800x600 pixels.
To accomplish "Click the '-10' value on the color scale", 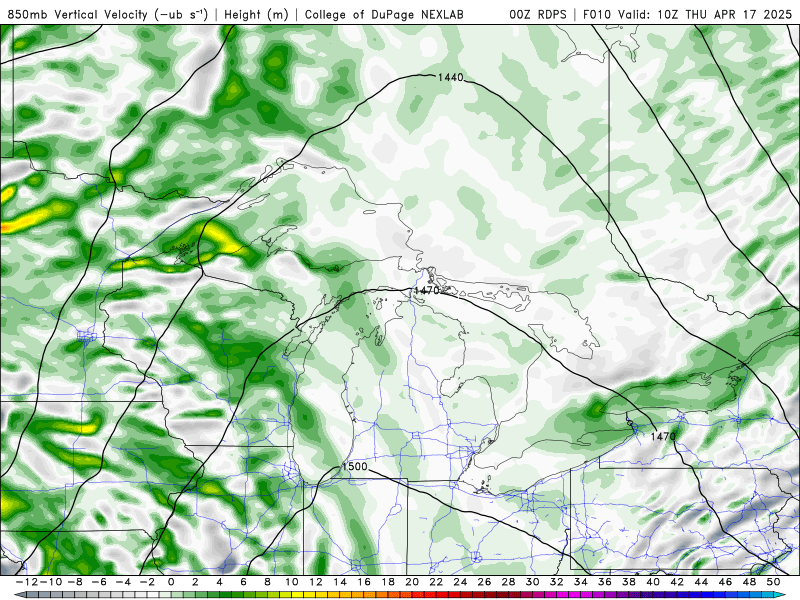I will tap(51, 582).
